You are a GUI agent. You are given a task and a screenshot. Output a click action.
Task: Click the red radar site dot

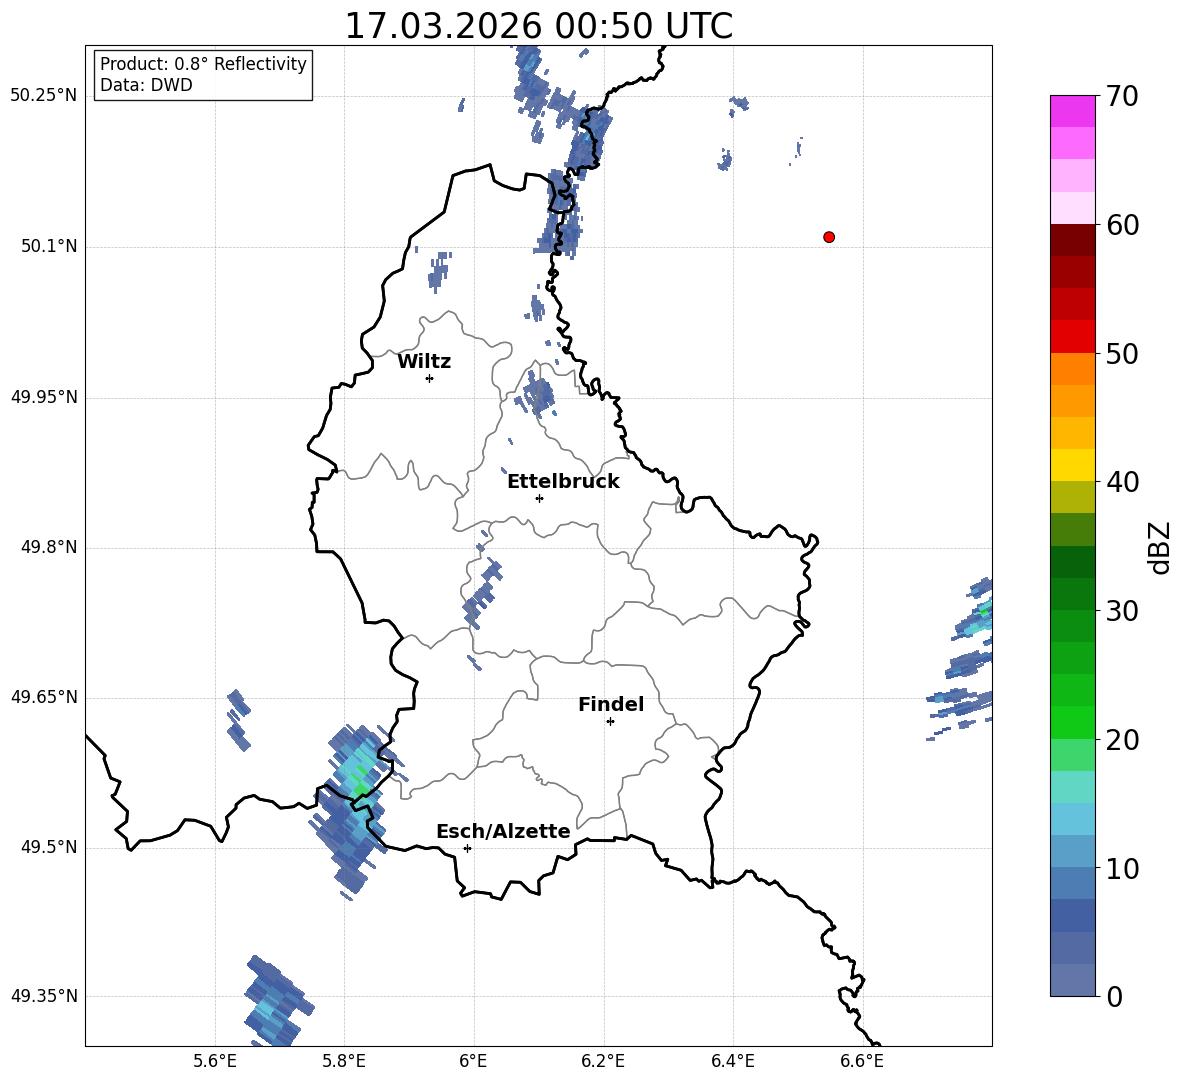828,237
